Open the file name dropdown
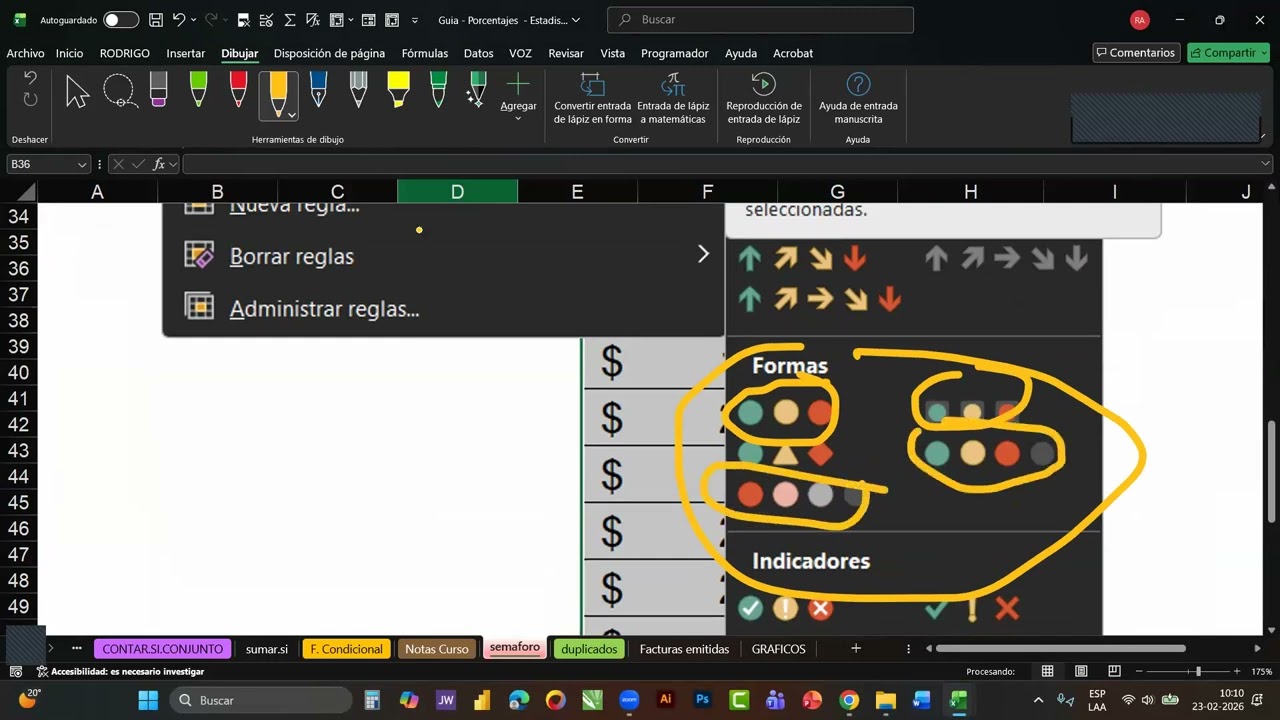 [575, 20]
